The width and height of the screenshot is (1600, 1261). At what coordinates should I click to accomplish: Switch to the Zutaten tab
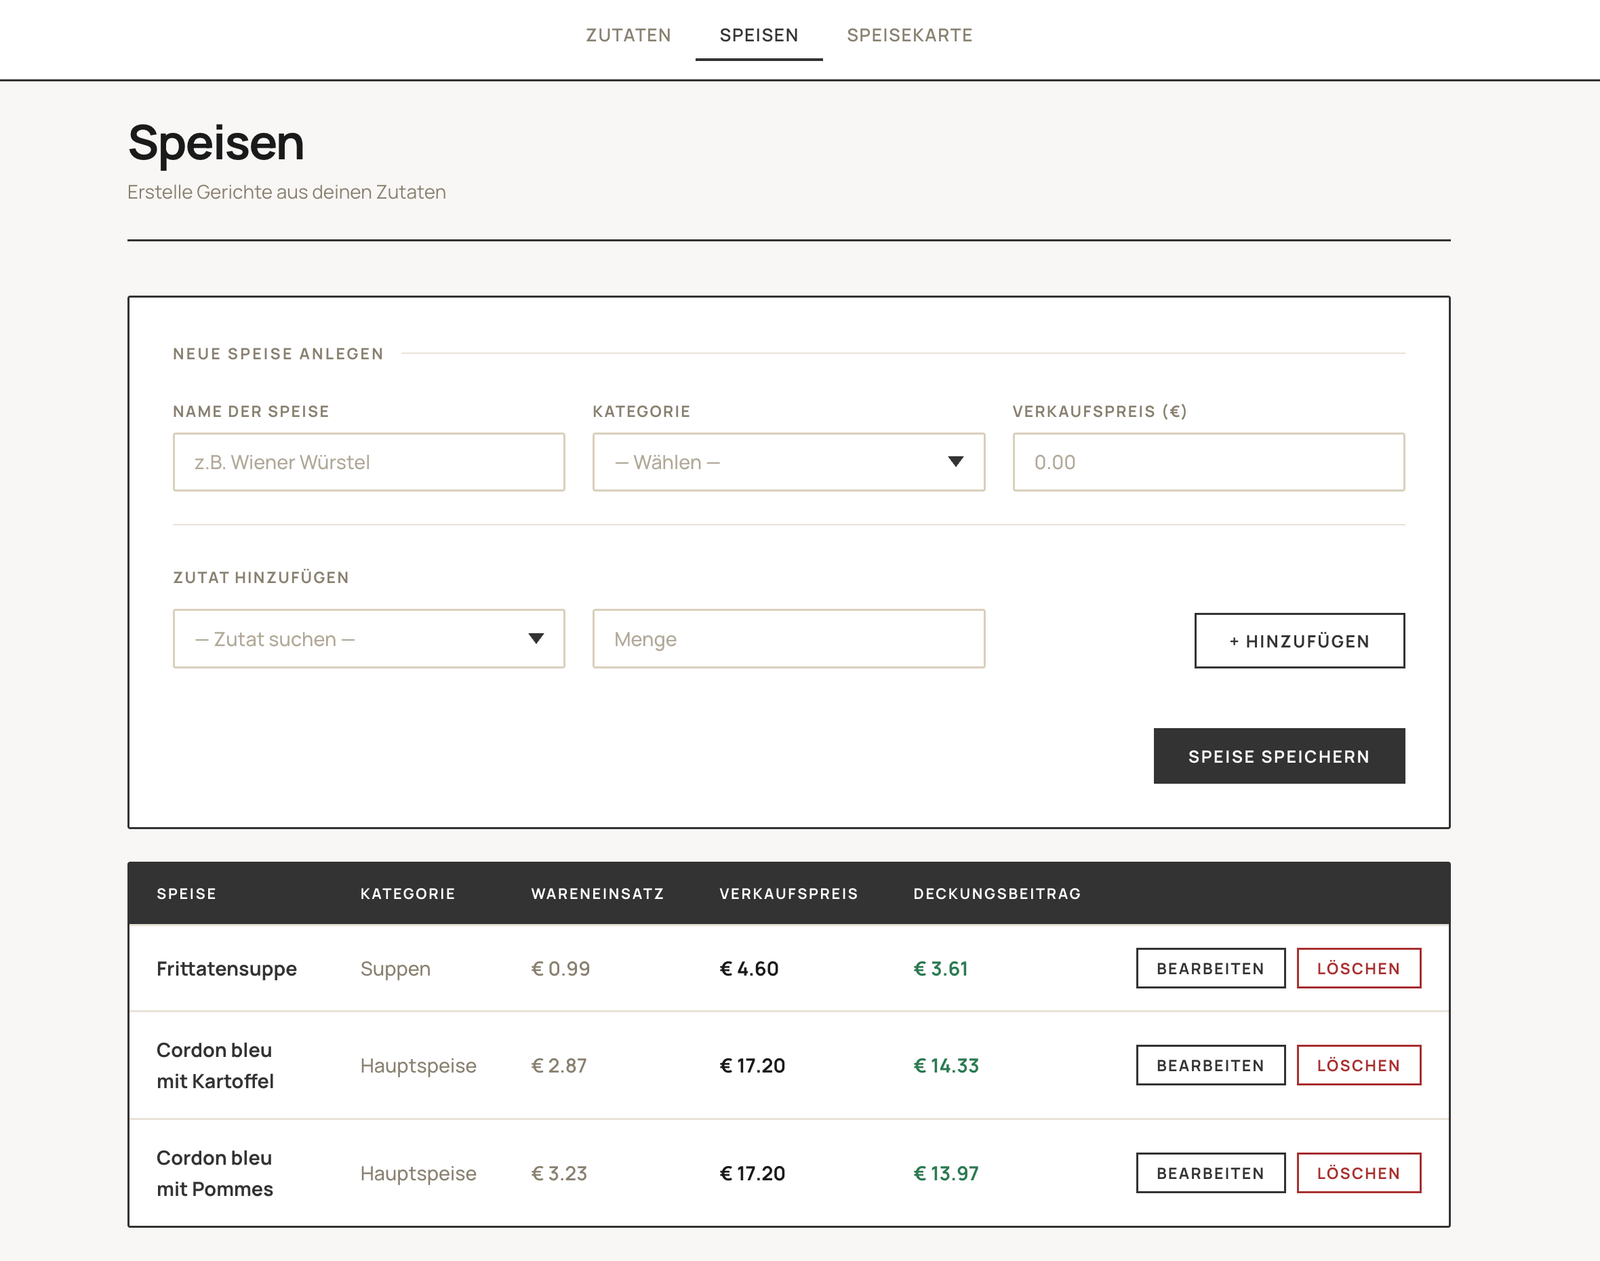pos(628,35)
